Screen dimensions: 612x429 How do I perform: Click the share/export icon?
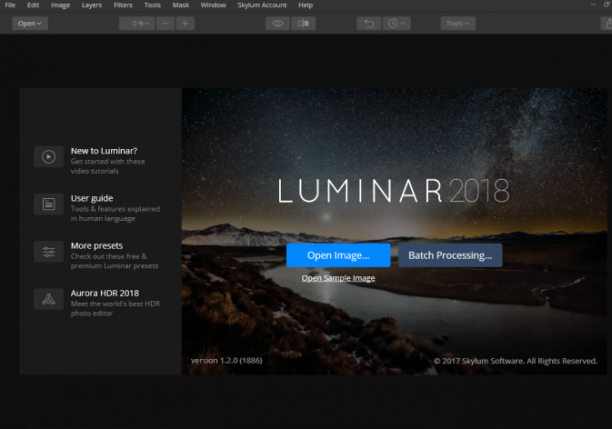pyautogui.click(x=607, y=23)
